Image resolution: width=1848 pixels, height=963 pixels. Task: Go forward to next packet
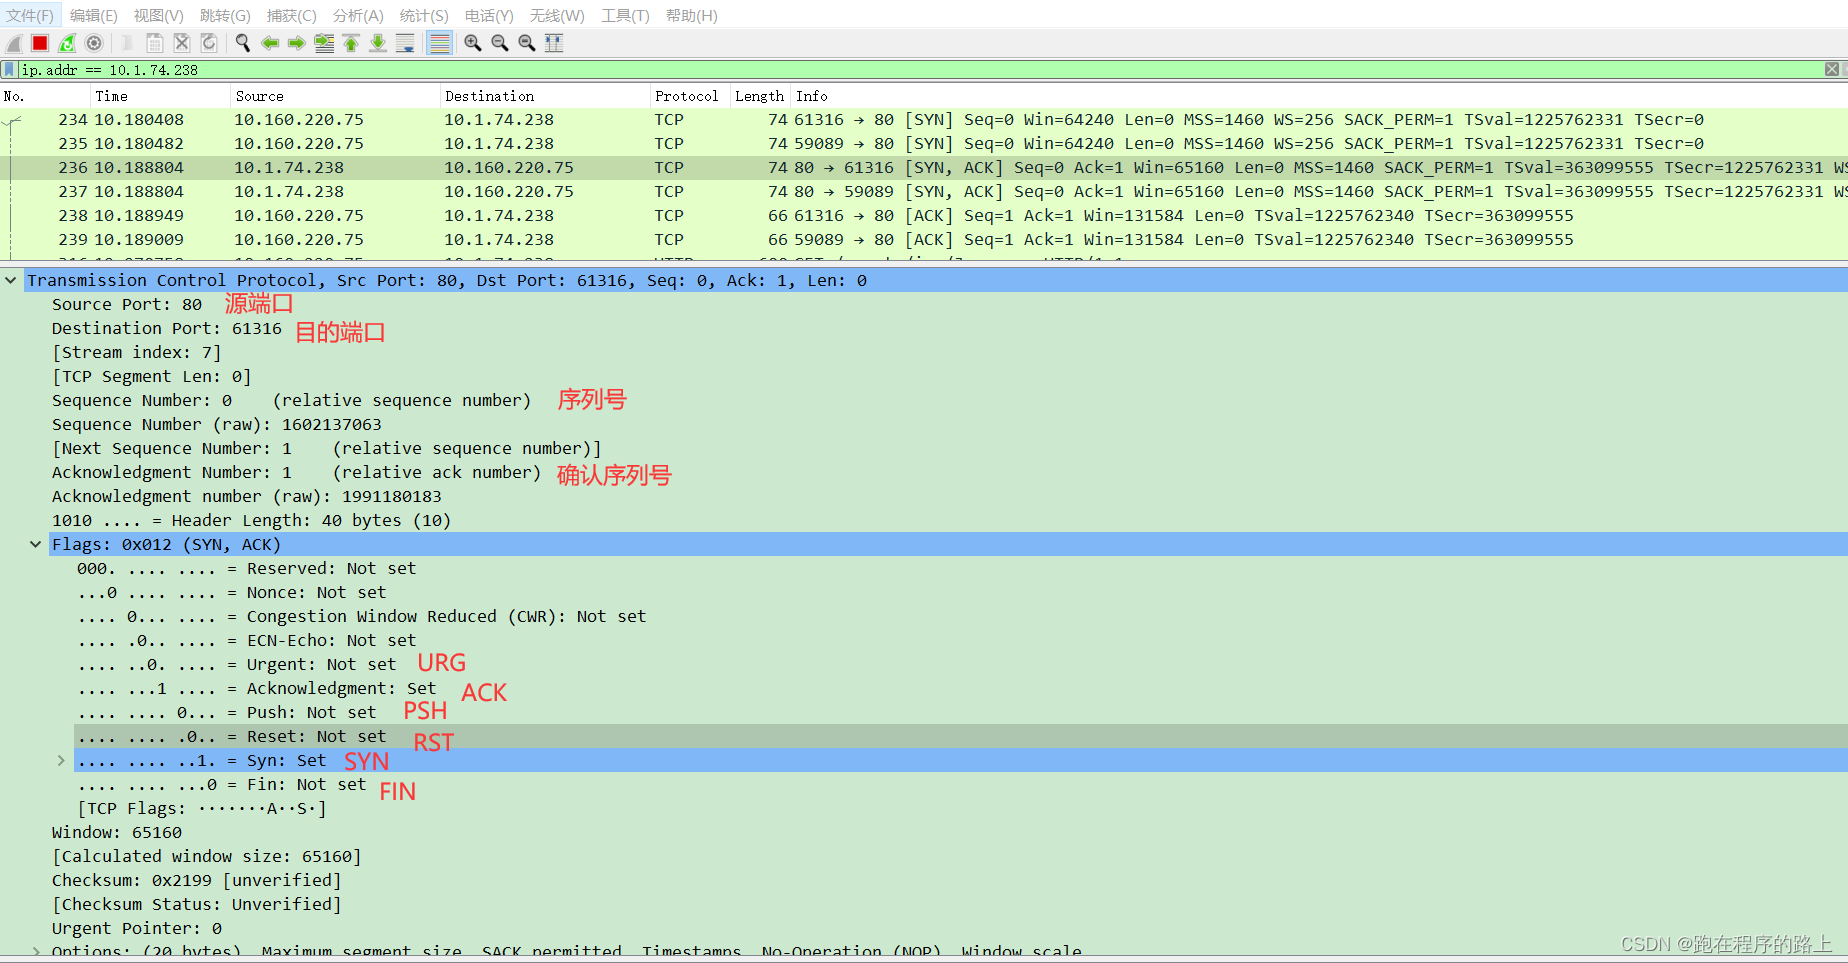click(x=296, y=43)
